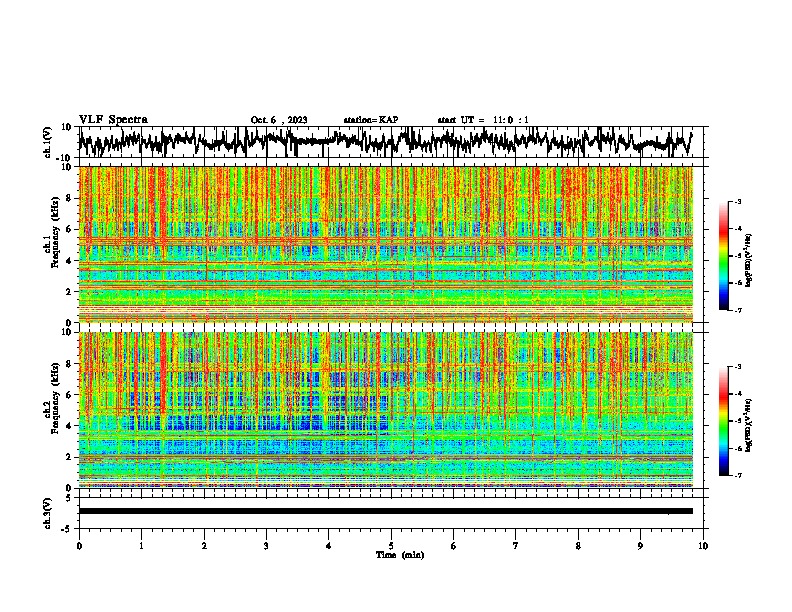Click the upper color bar beside ch.1 spectrogram
This screenshot has width=792, height=612.
(x=724, y=256)
